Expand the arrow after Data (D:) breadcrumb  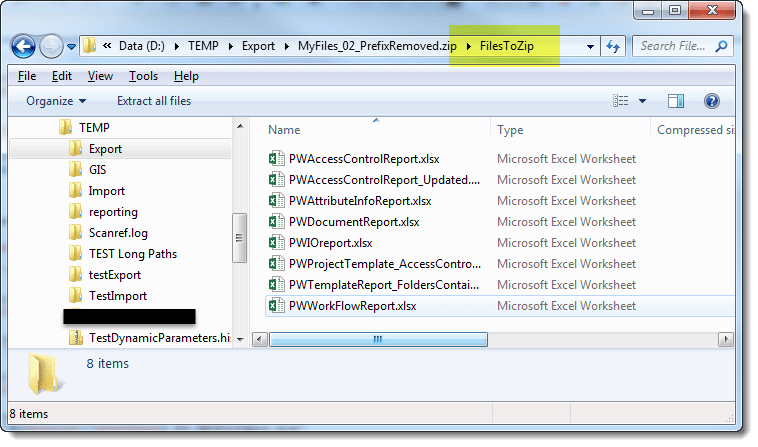[x=177, y=46]
